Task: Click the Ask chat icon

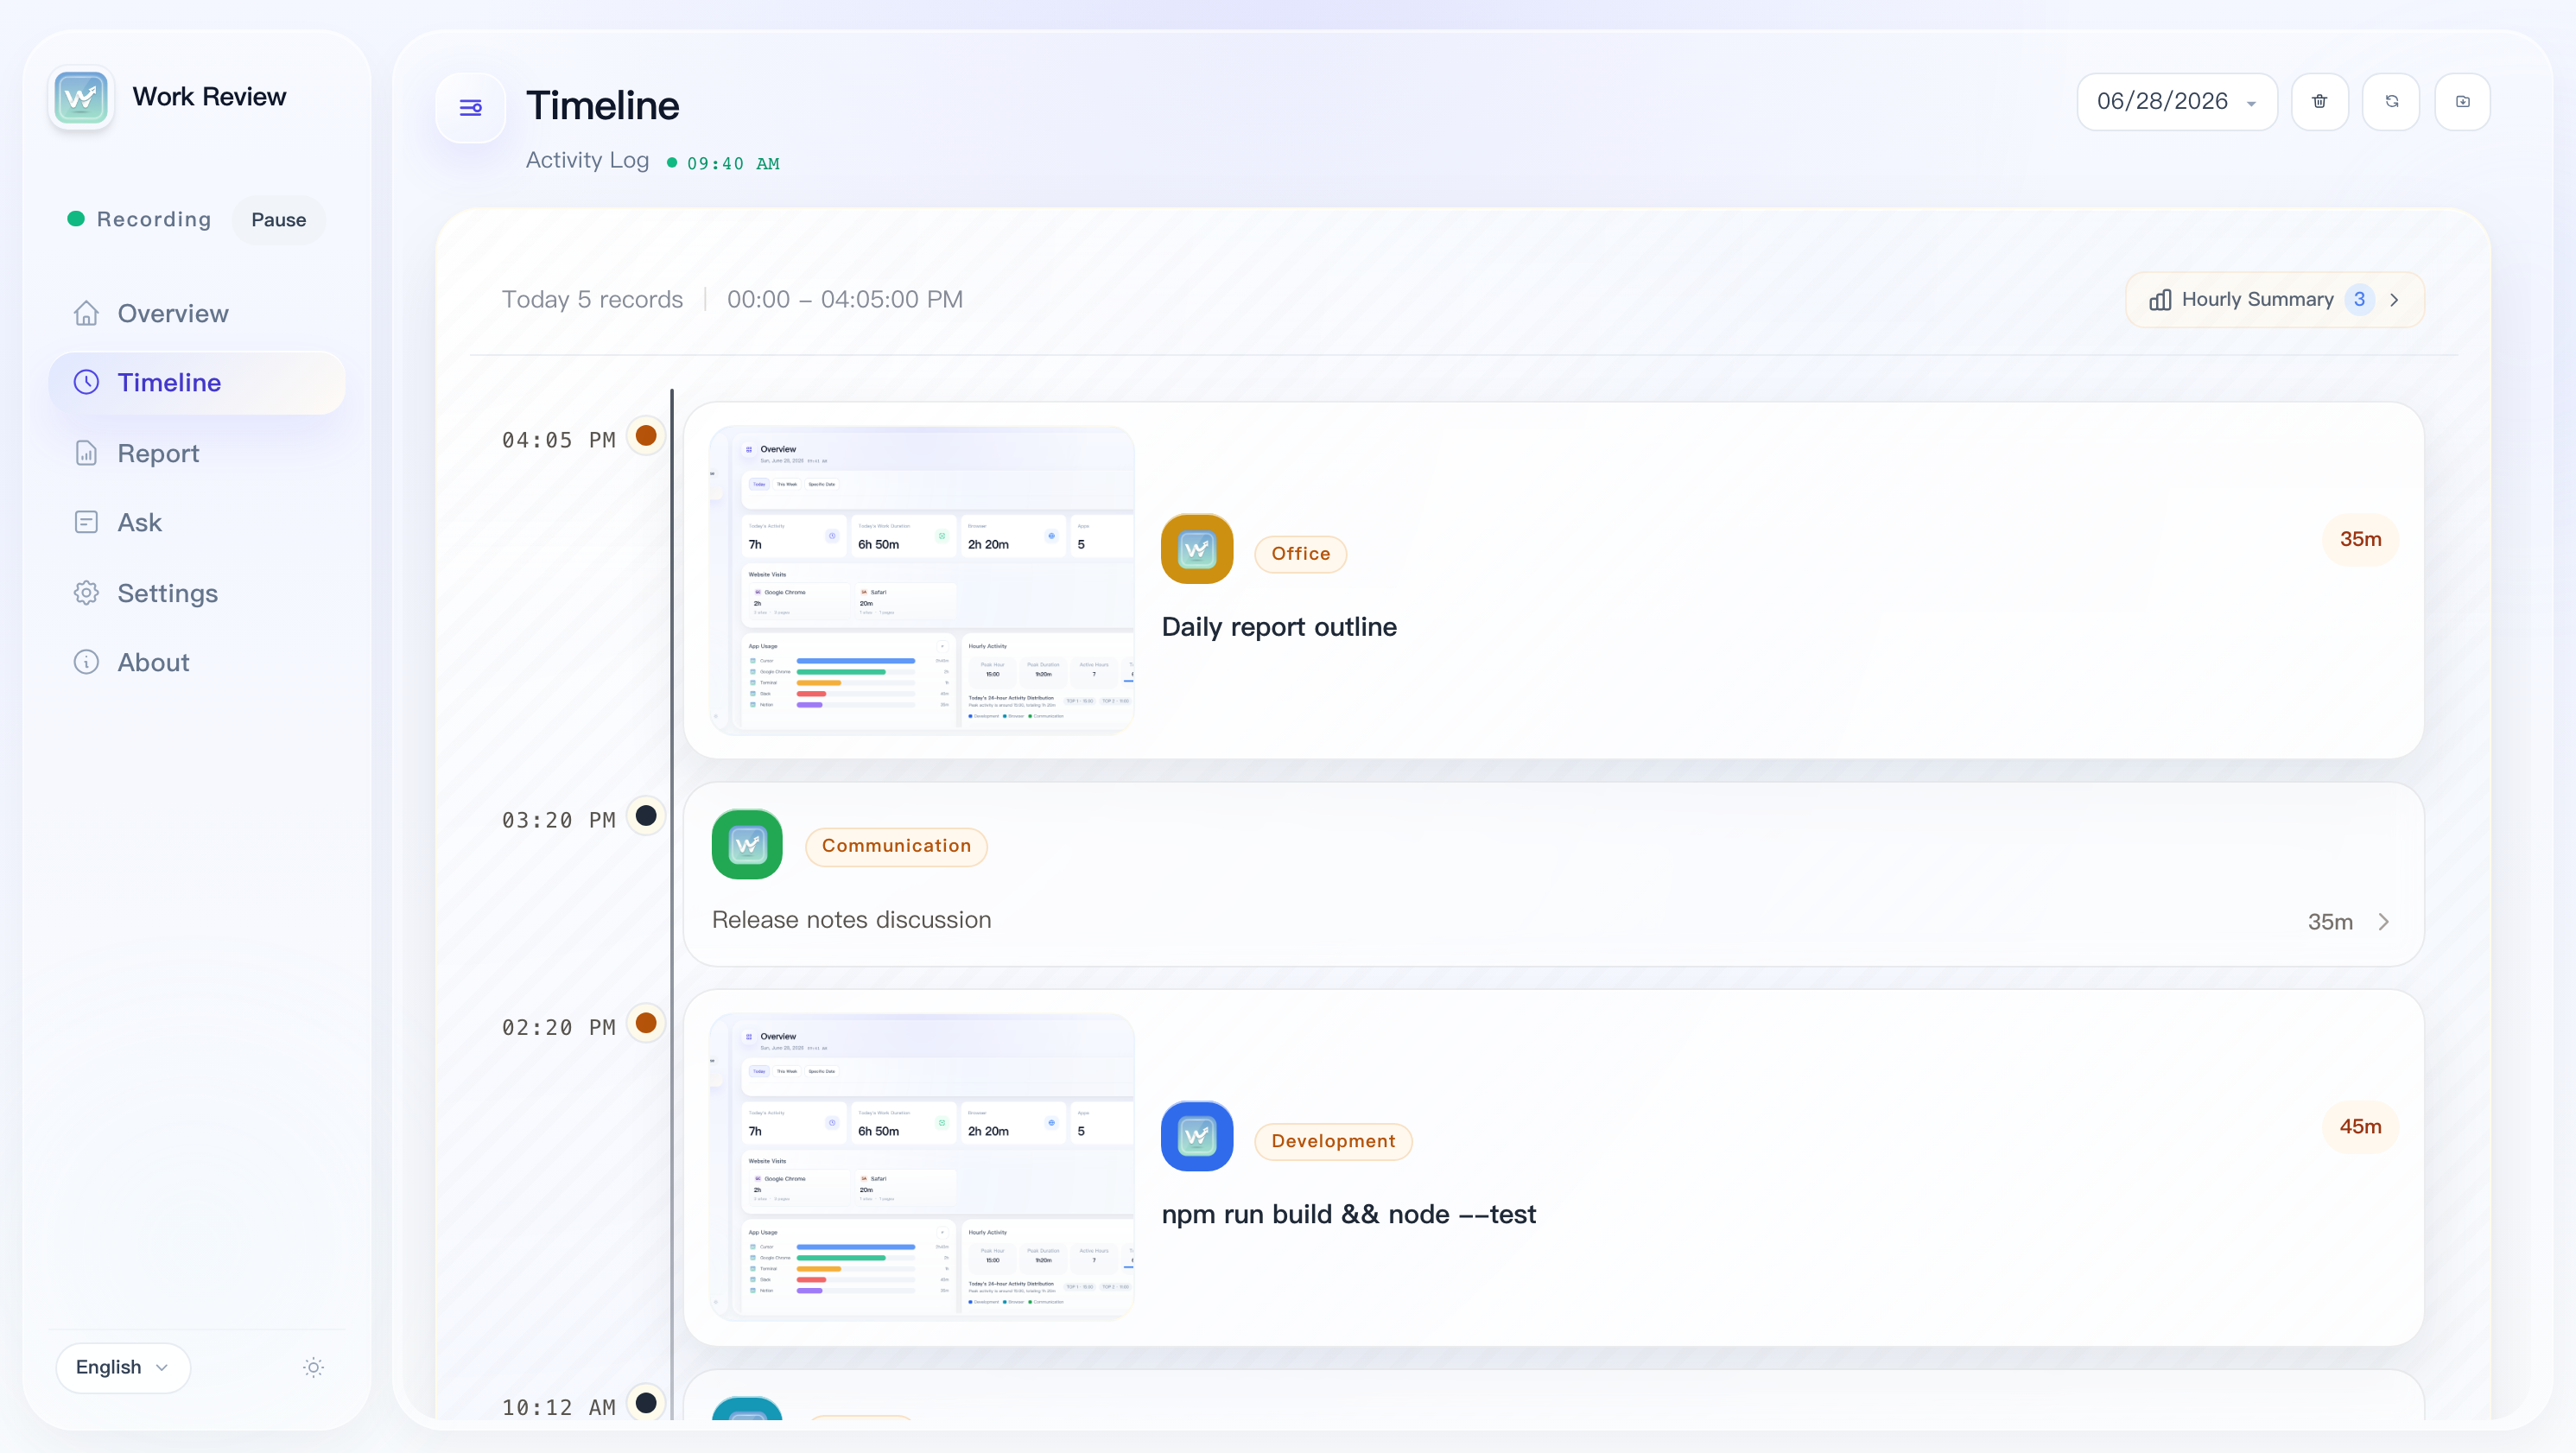Action: (86, 522)
